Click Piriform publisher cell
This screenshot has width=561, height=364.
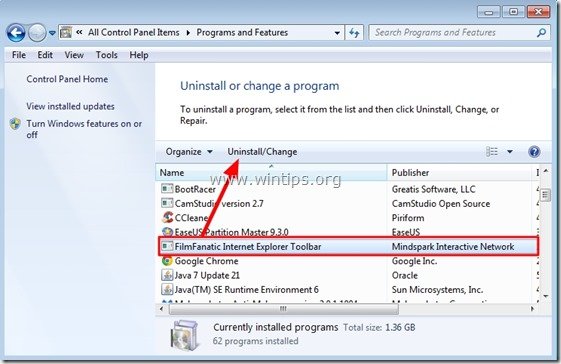tap(408, 218)
